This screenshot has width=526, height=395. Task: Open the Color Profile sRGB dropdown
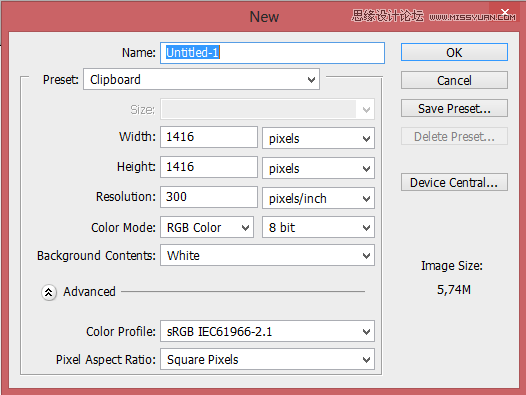[267, 331]
